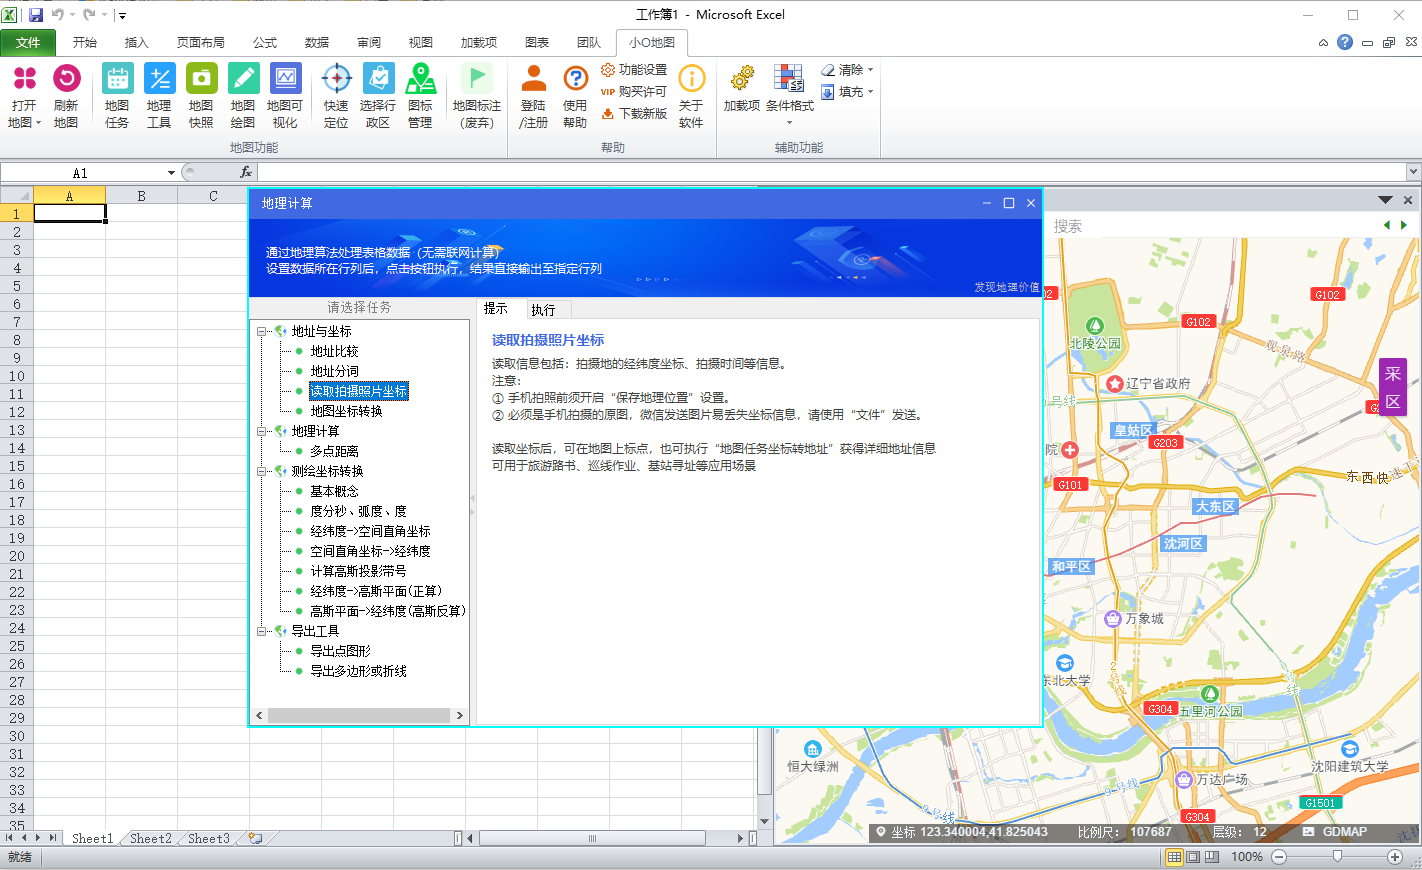1422x870 pixels.
Task: Switch to 小O地图 ribbon tab
Action: (652, 42)
